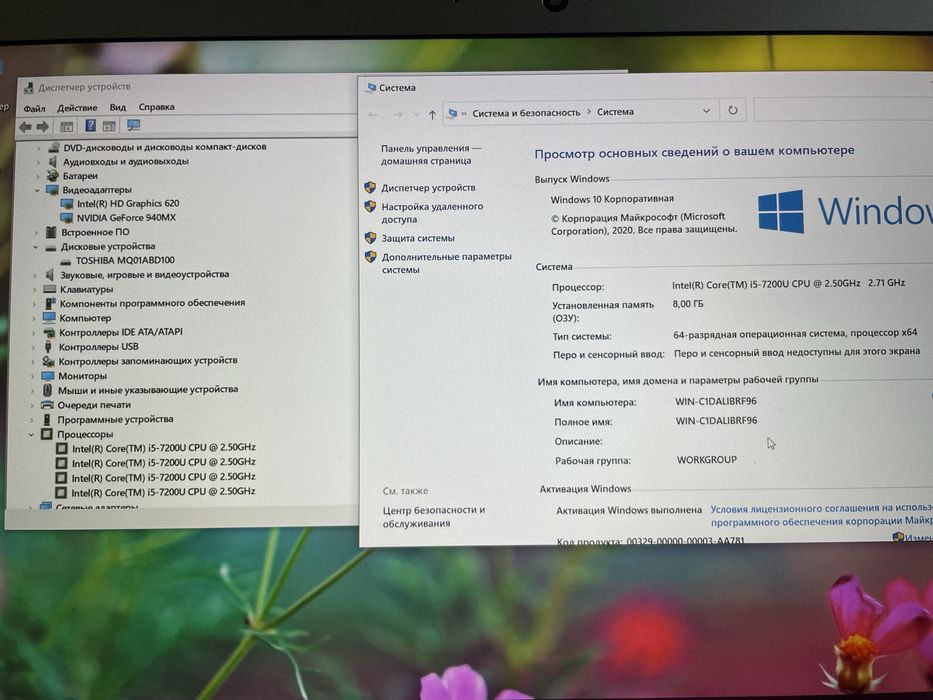Focus the Control Panel search field
This screenshot has width=933, height=700.
[x=843, y=110]
